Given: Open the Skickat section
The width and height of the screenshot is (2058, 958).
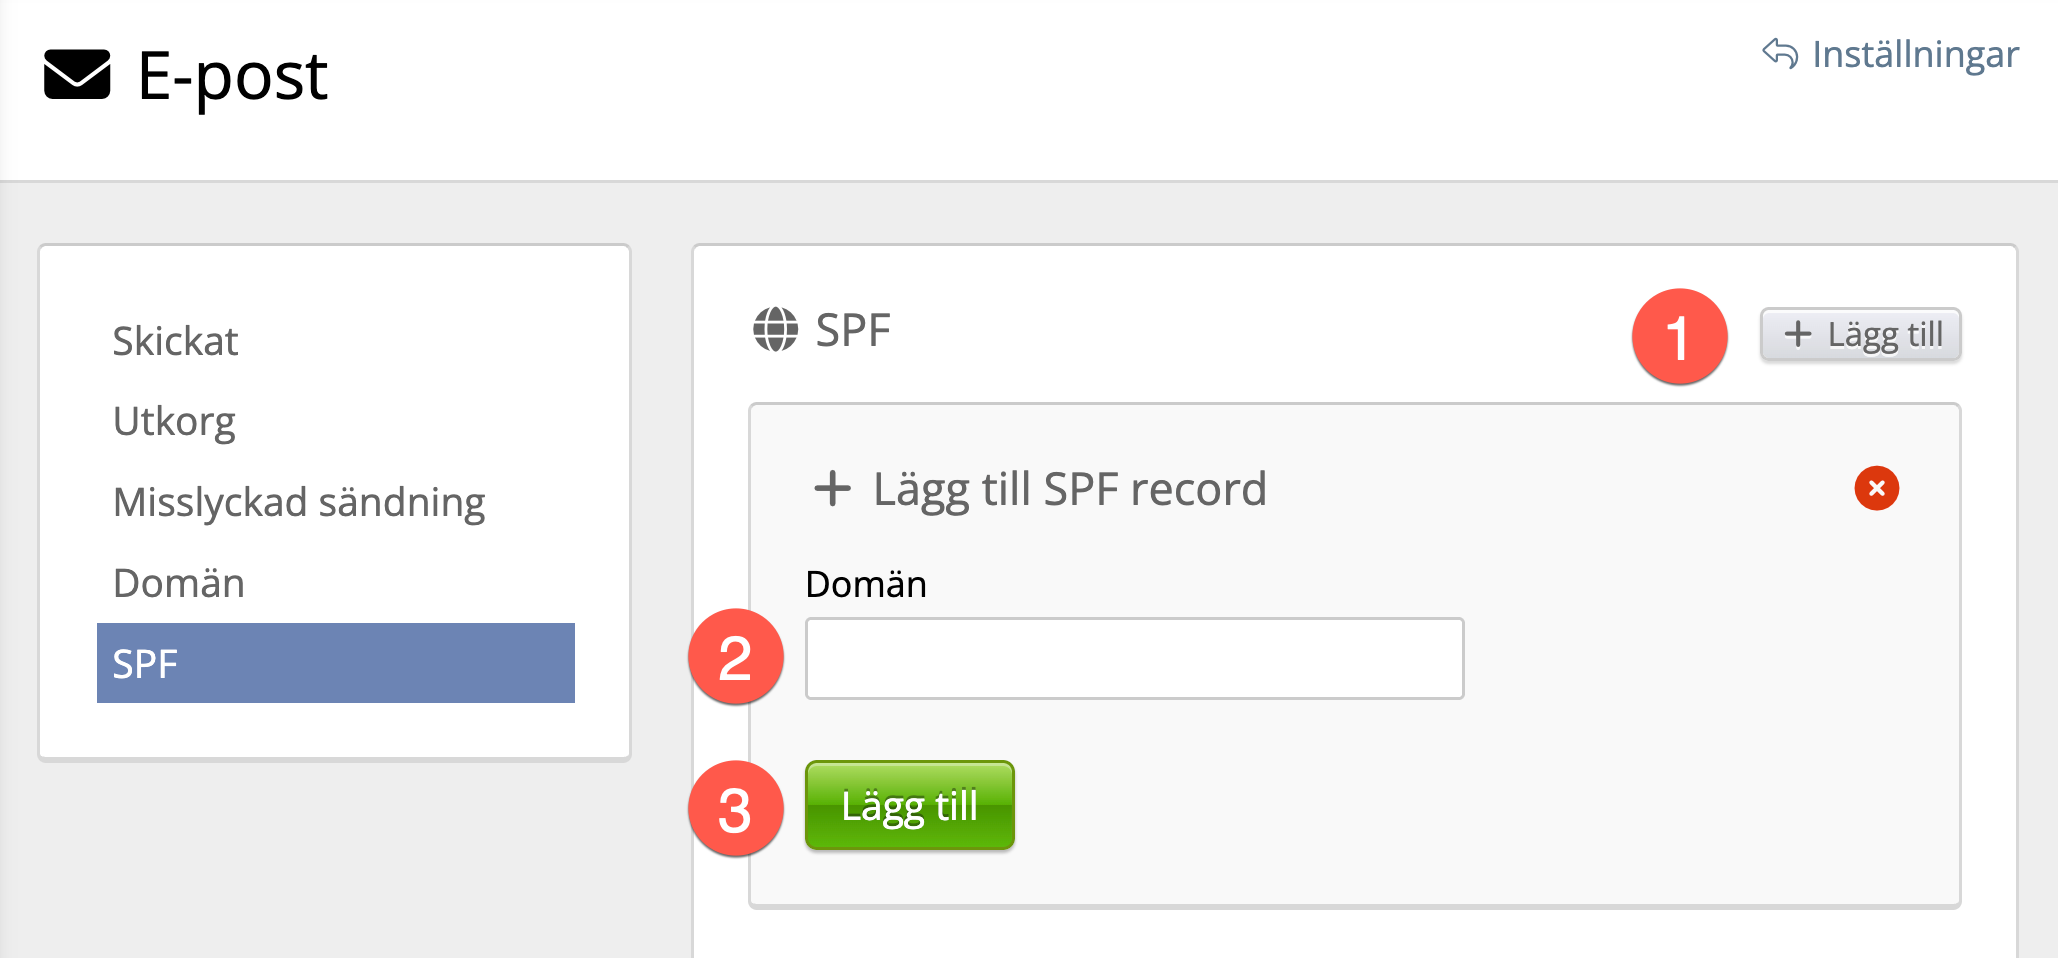Looking at the screenshot, I should tap(175, 341).
